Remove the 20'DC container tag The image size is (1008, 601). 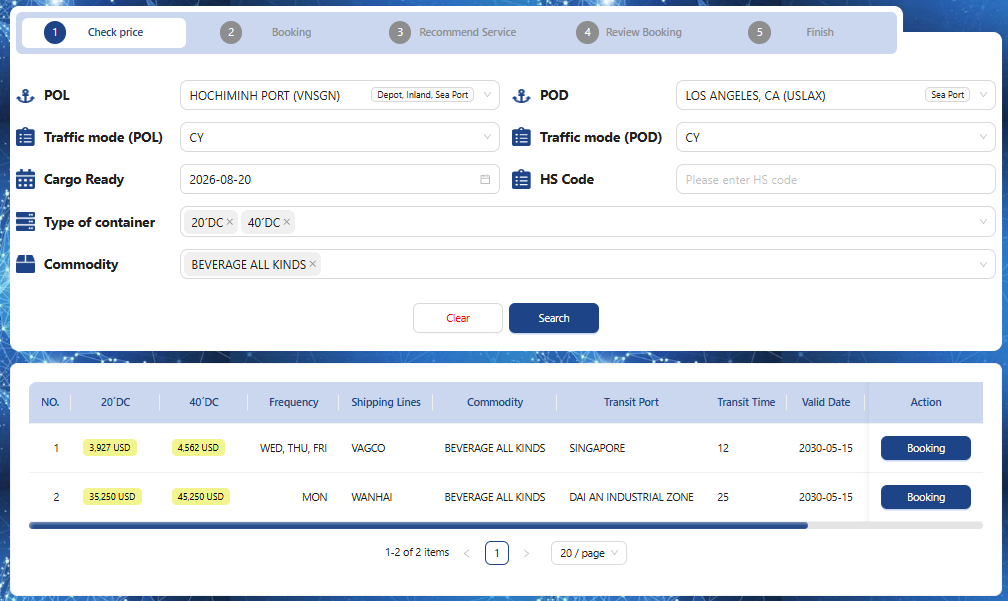coord(230,222)
